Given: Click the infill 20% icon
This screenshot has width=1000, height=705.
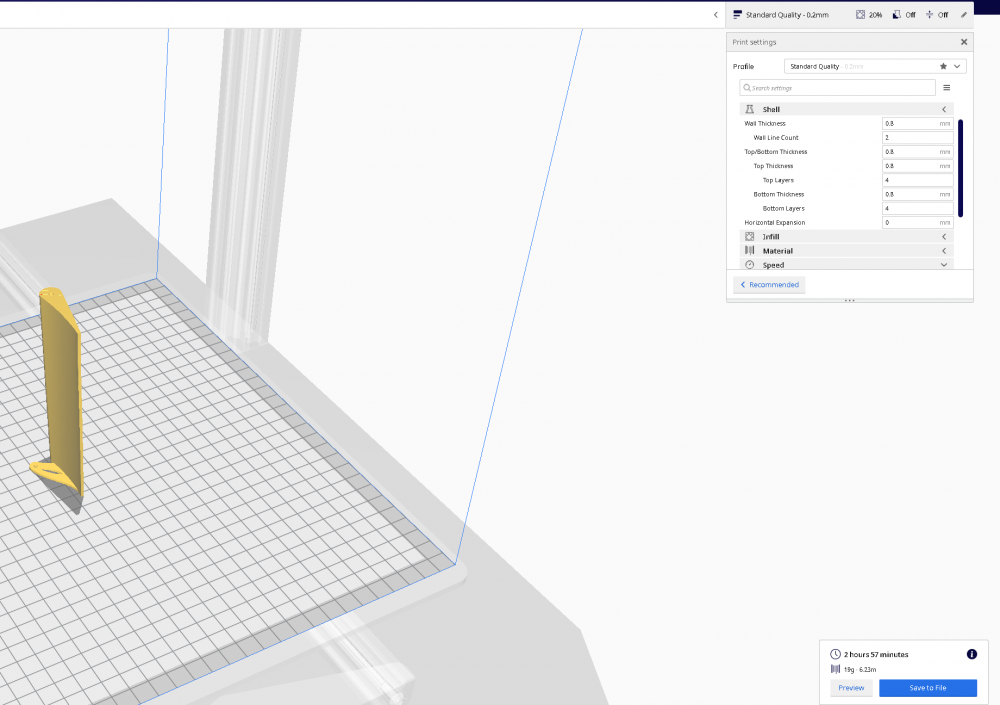Looking at the screenshot, I should 861,15.
